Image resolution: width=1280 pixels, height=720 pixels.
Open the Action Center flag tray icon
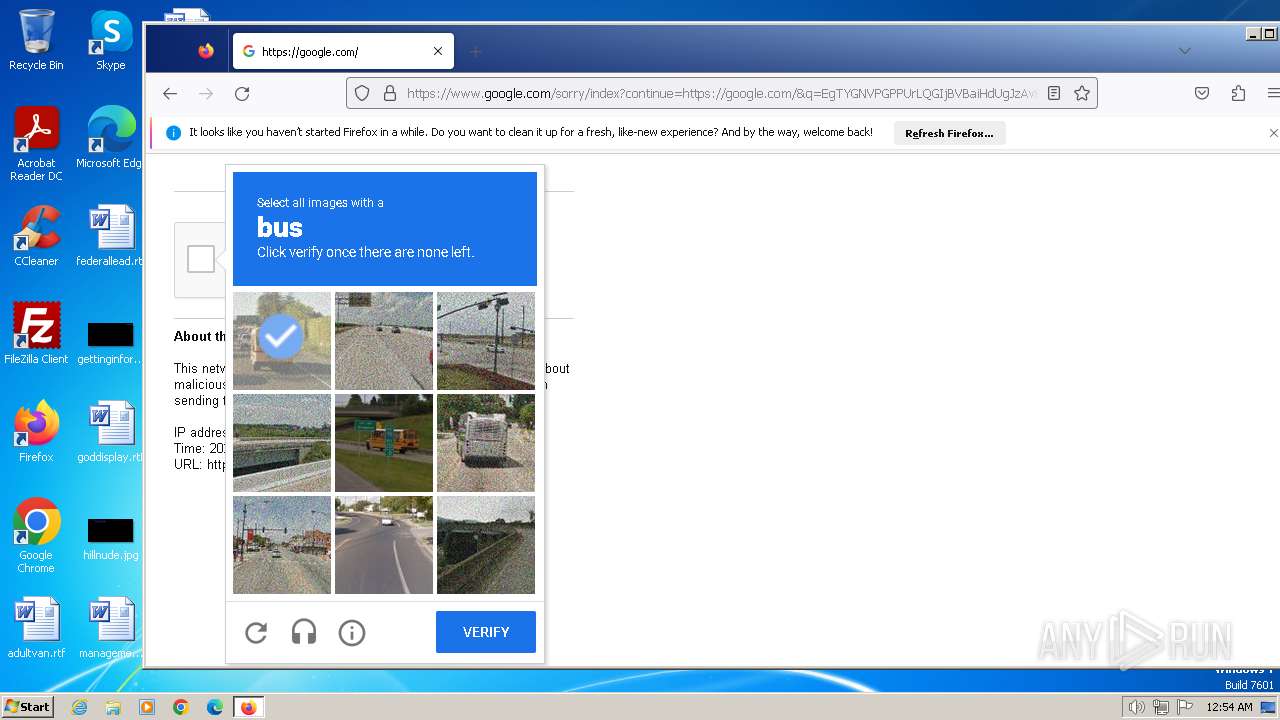point(1185,707)
